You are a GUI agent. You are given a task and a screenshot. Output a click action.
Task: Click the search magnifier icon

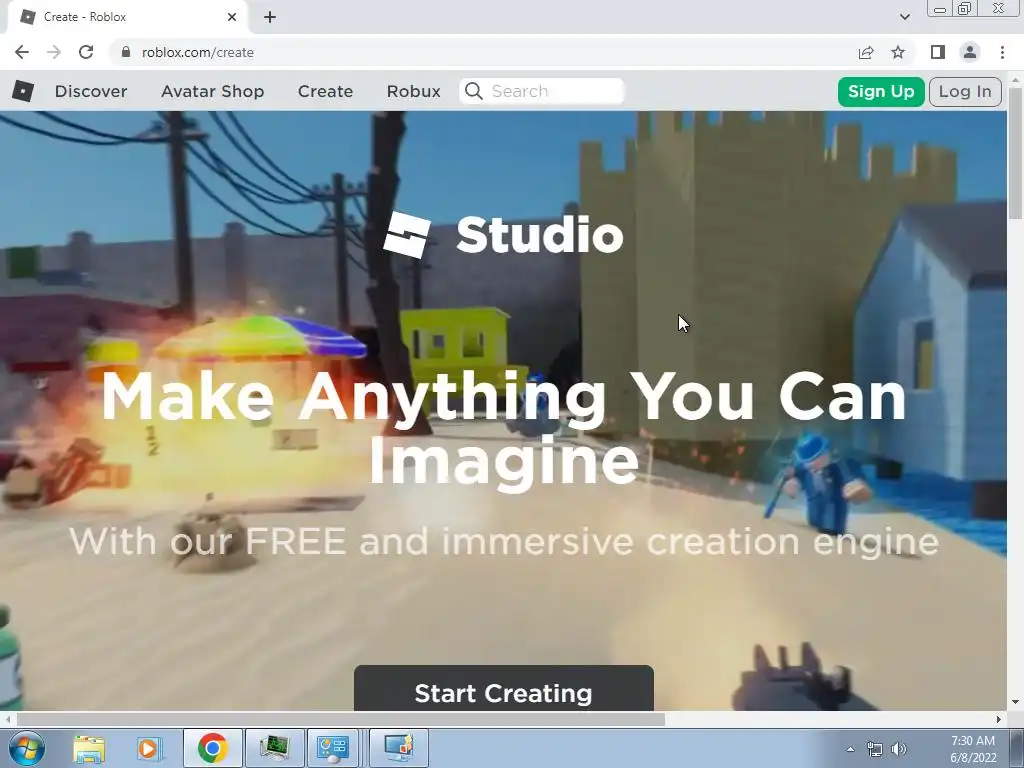(x=474, y=91)
